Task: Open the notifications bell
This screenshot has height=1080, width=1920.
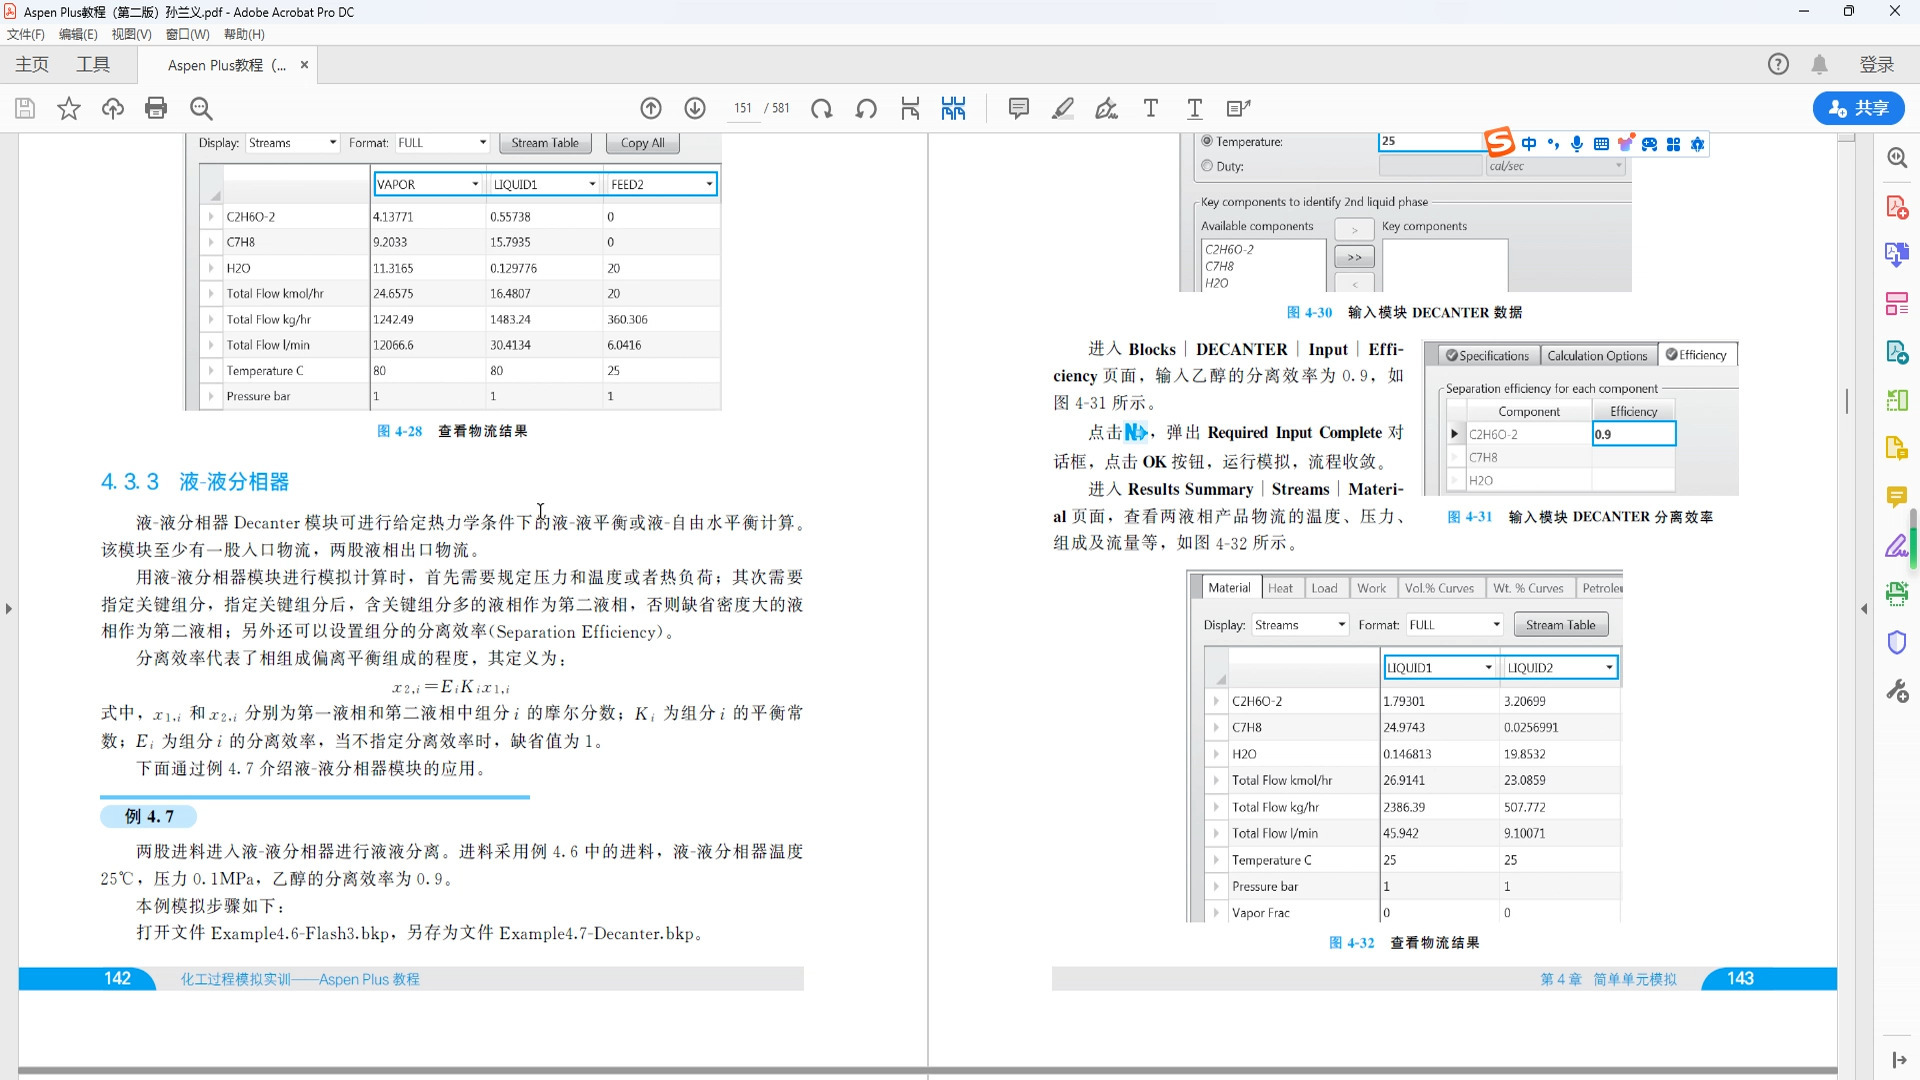Action: coord(1820,64)
